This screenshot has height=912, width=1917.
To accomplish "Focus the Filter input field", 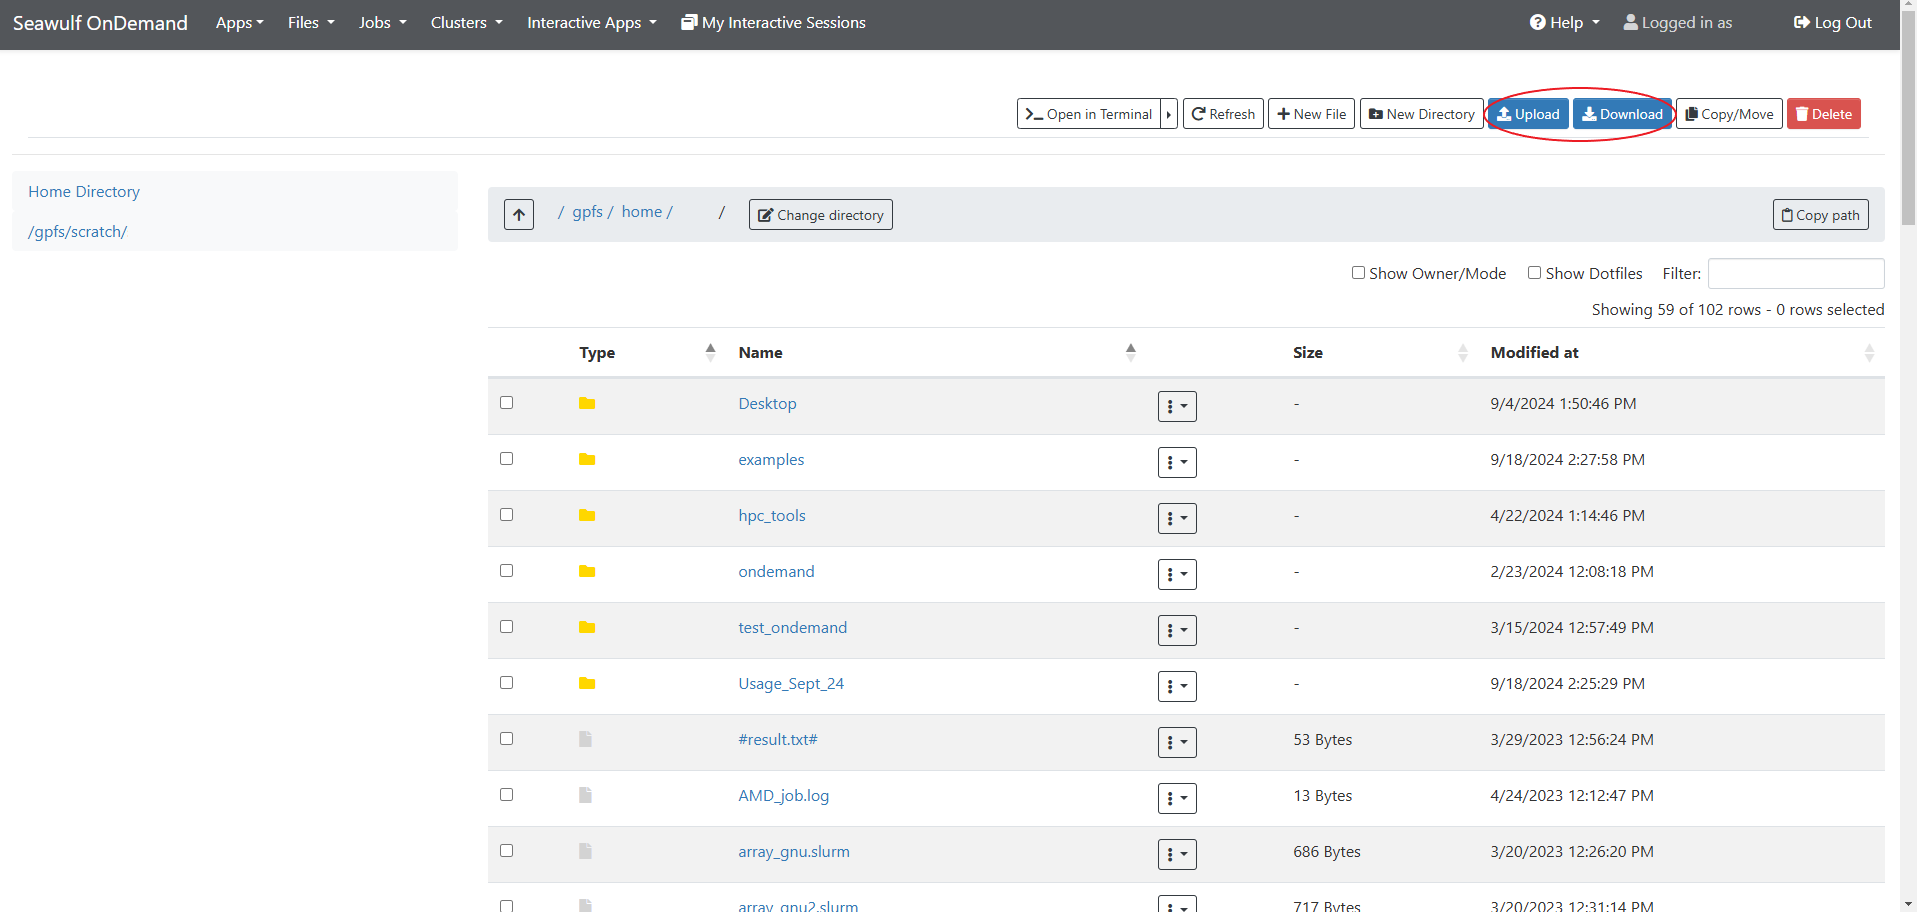I will [1796, 273].
